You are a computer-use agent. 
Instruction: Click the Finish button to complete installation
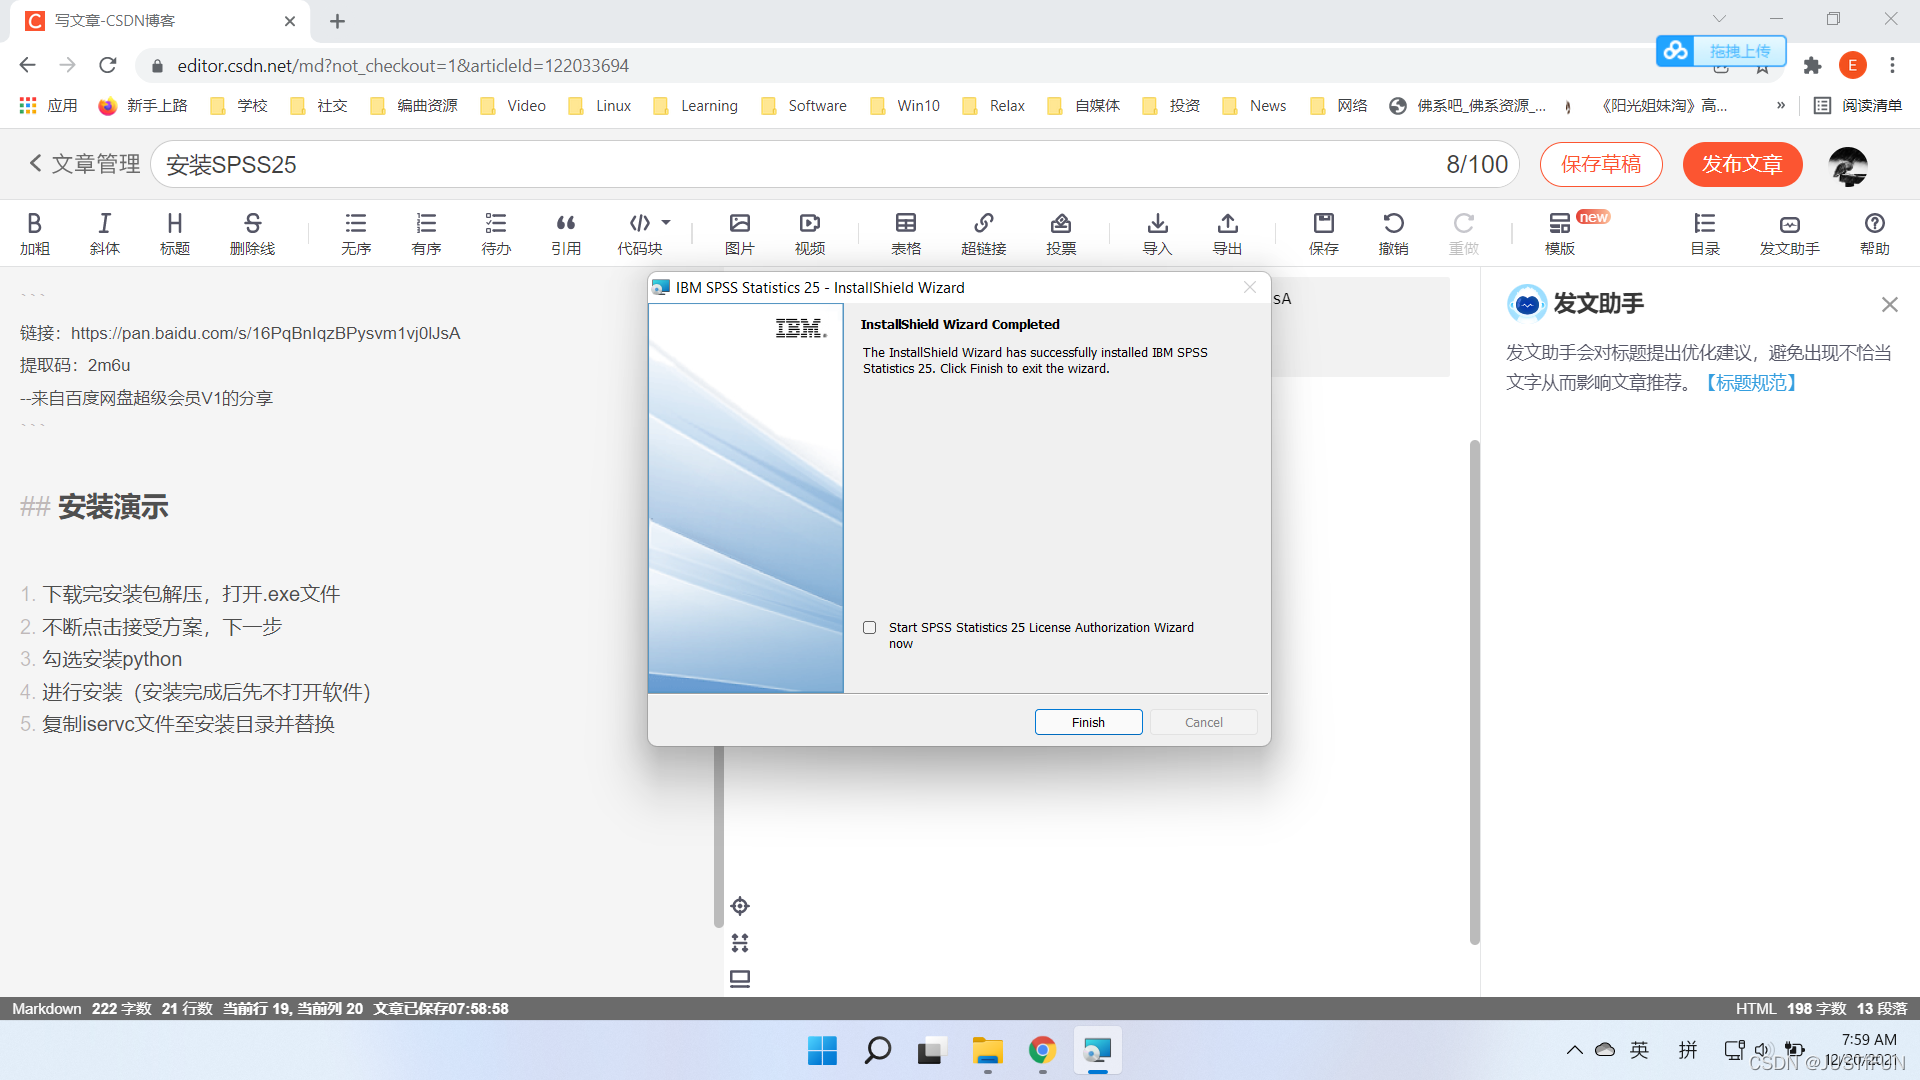1087,721
